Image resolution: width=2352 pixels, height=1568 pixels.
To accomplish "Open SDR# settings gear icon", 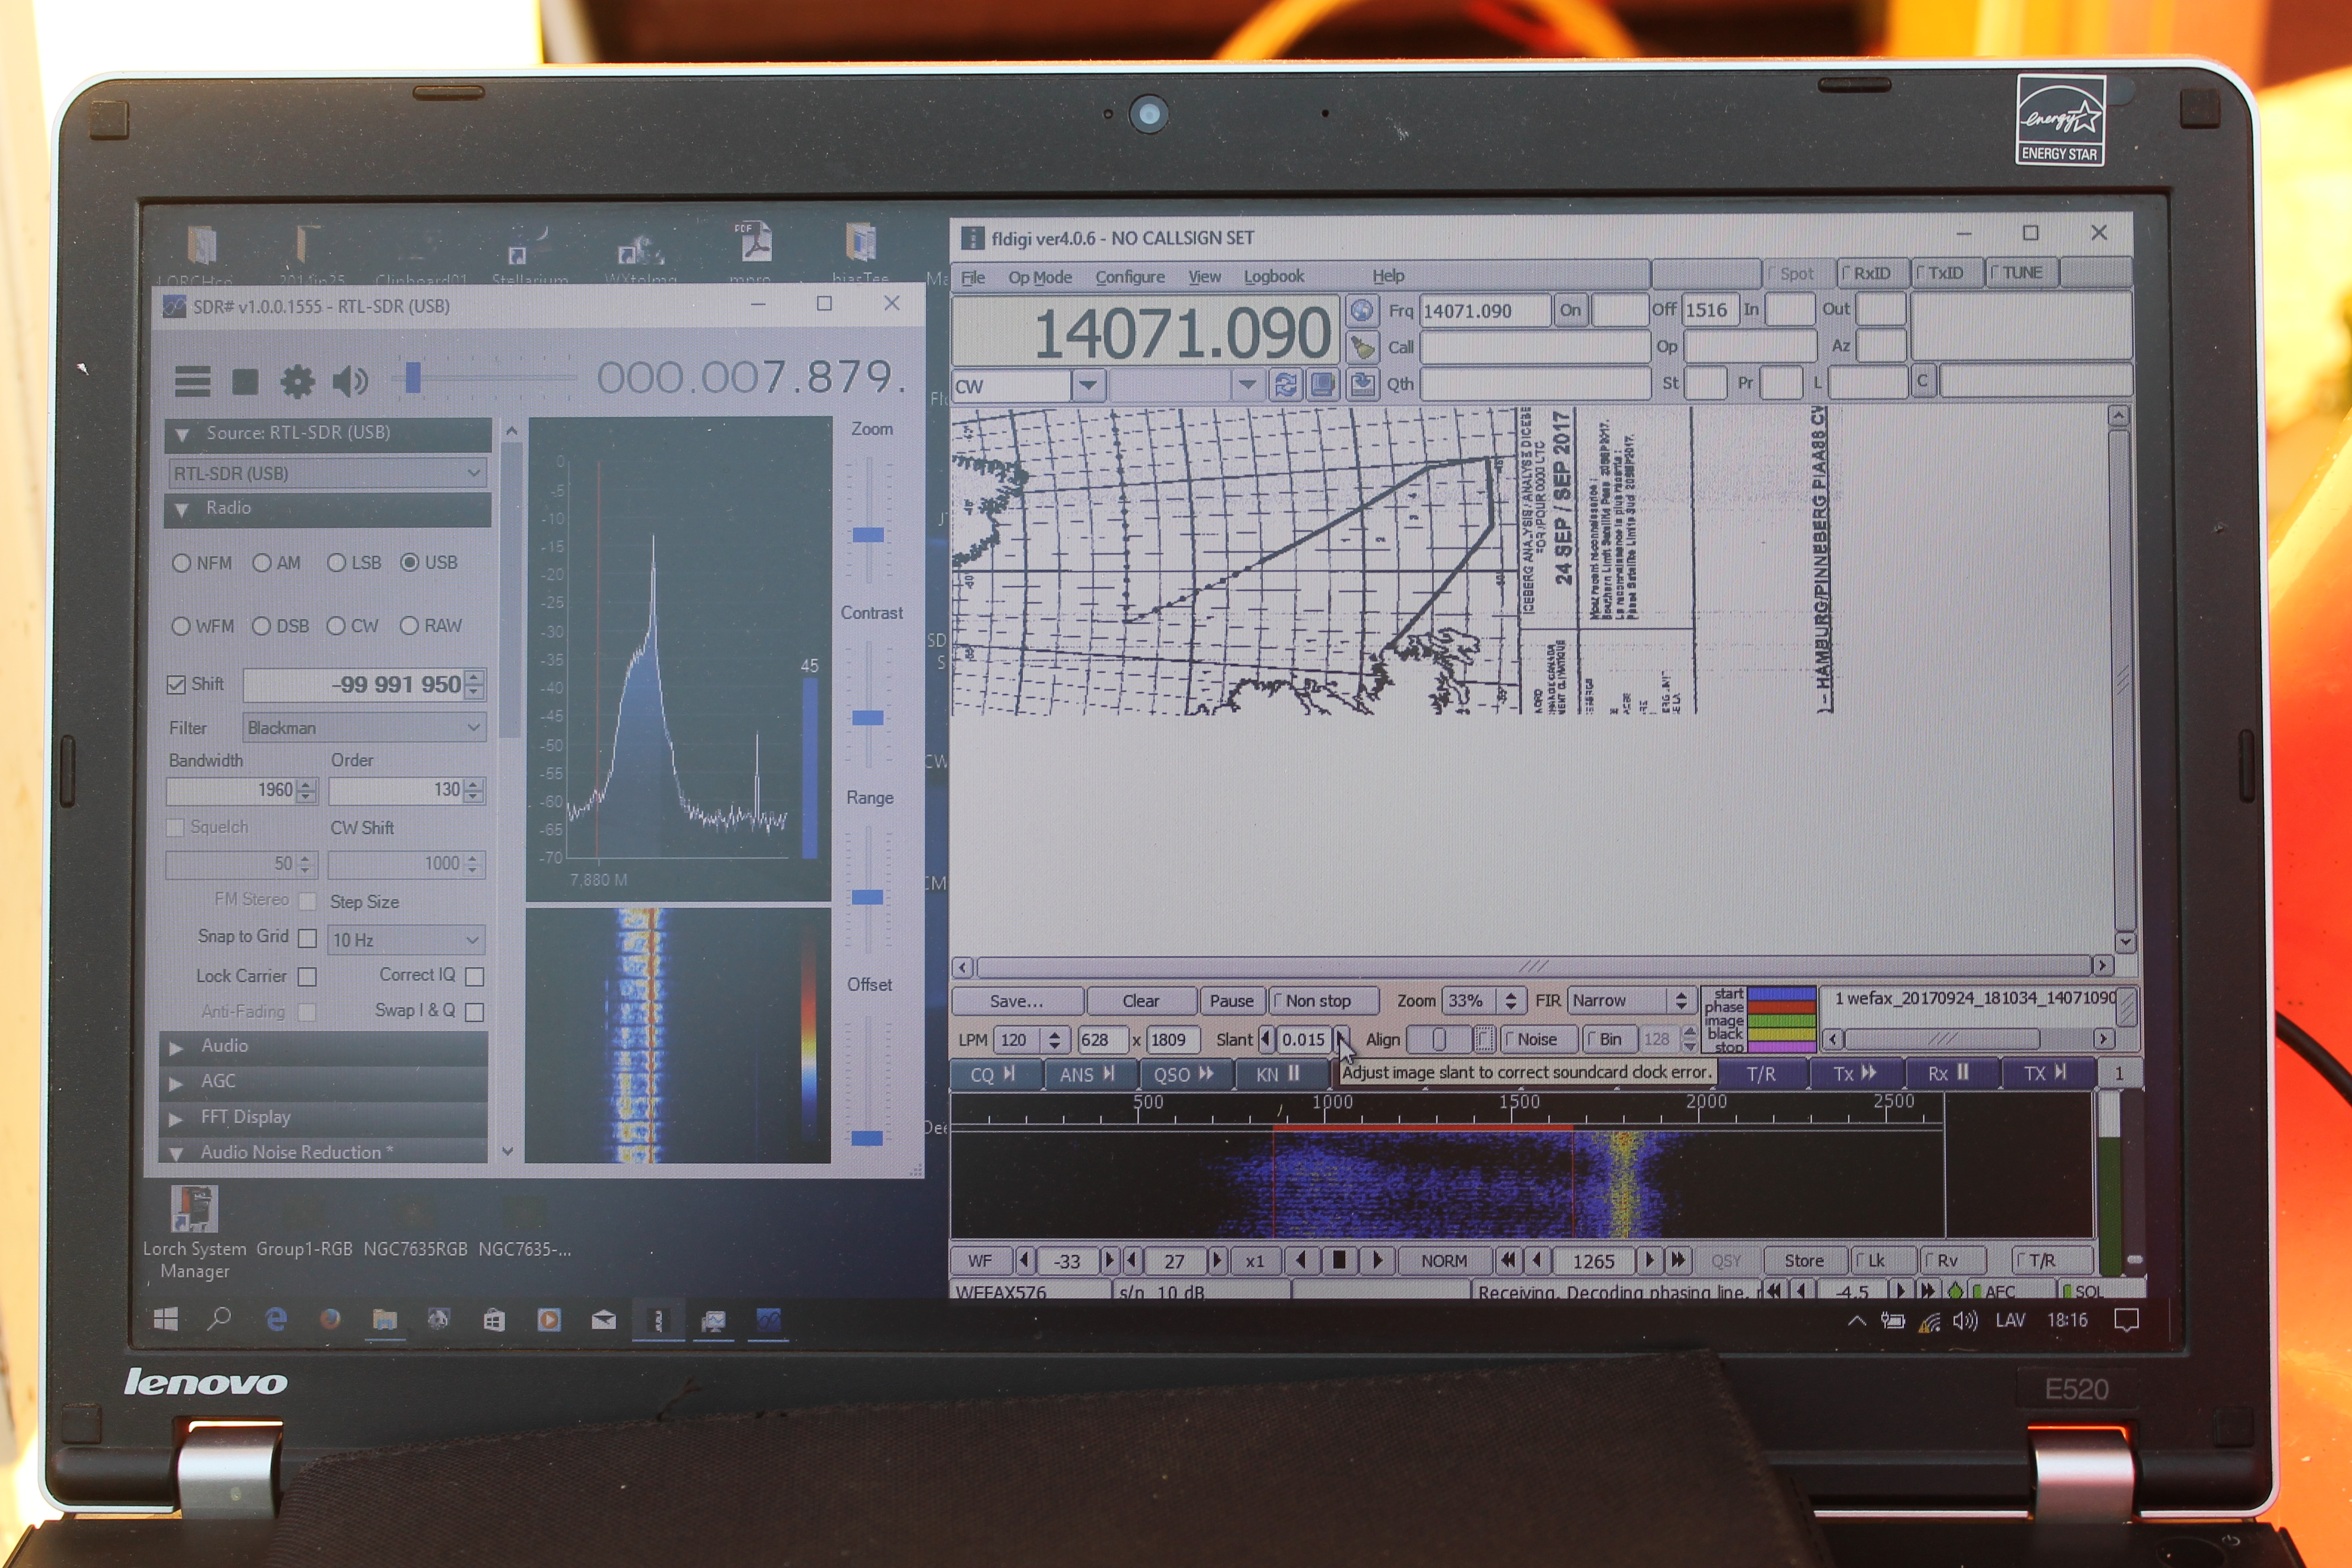I will click(x=297, y=381).
